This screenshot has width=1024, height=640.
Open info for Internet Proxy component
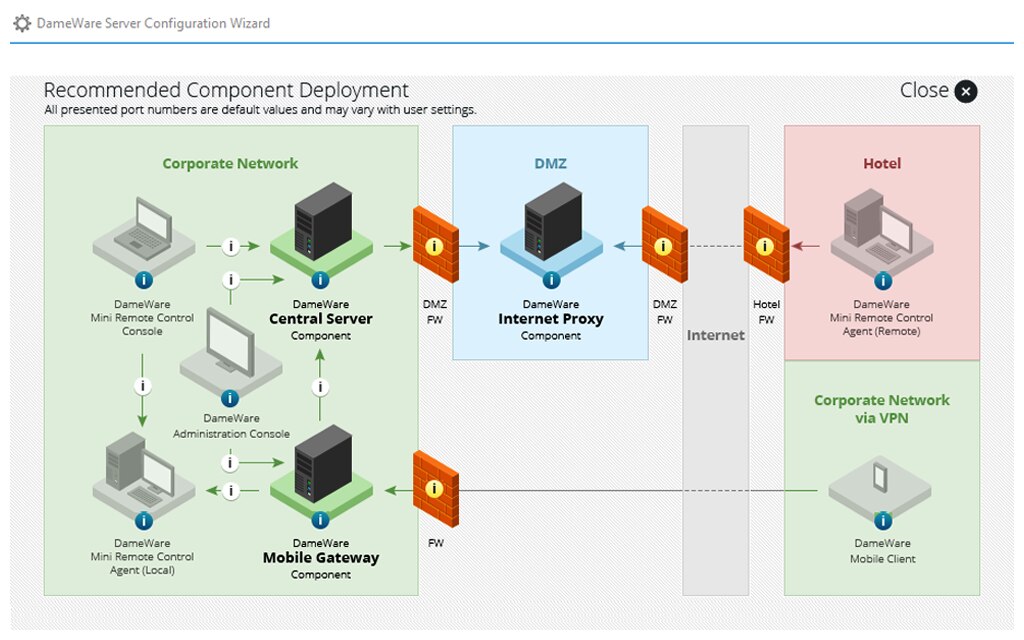(551, 280)
